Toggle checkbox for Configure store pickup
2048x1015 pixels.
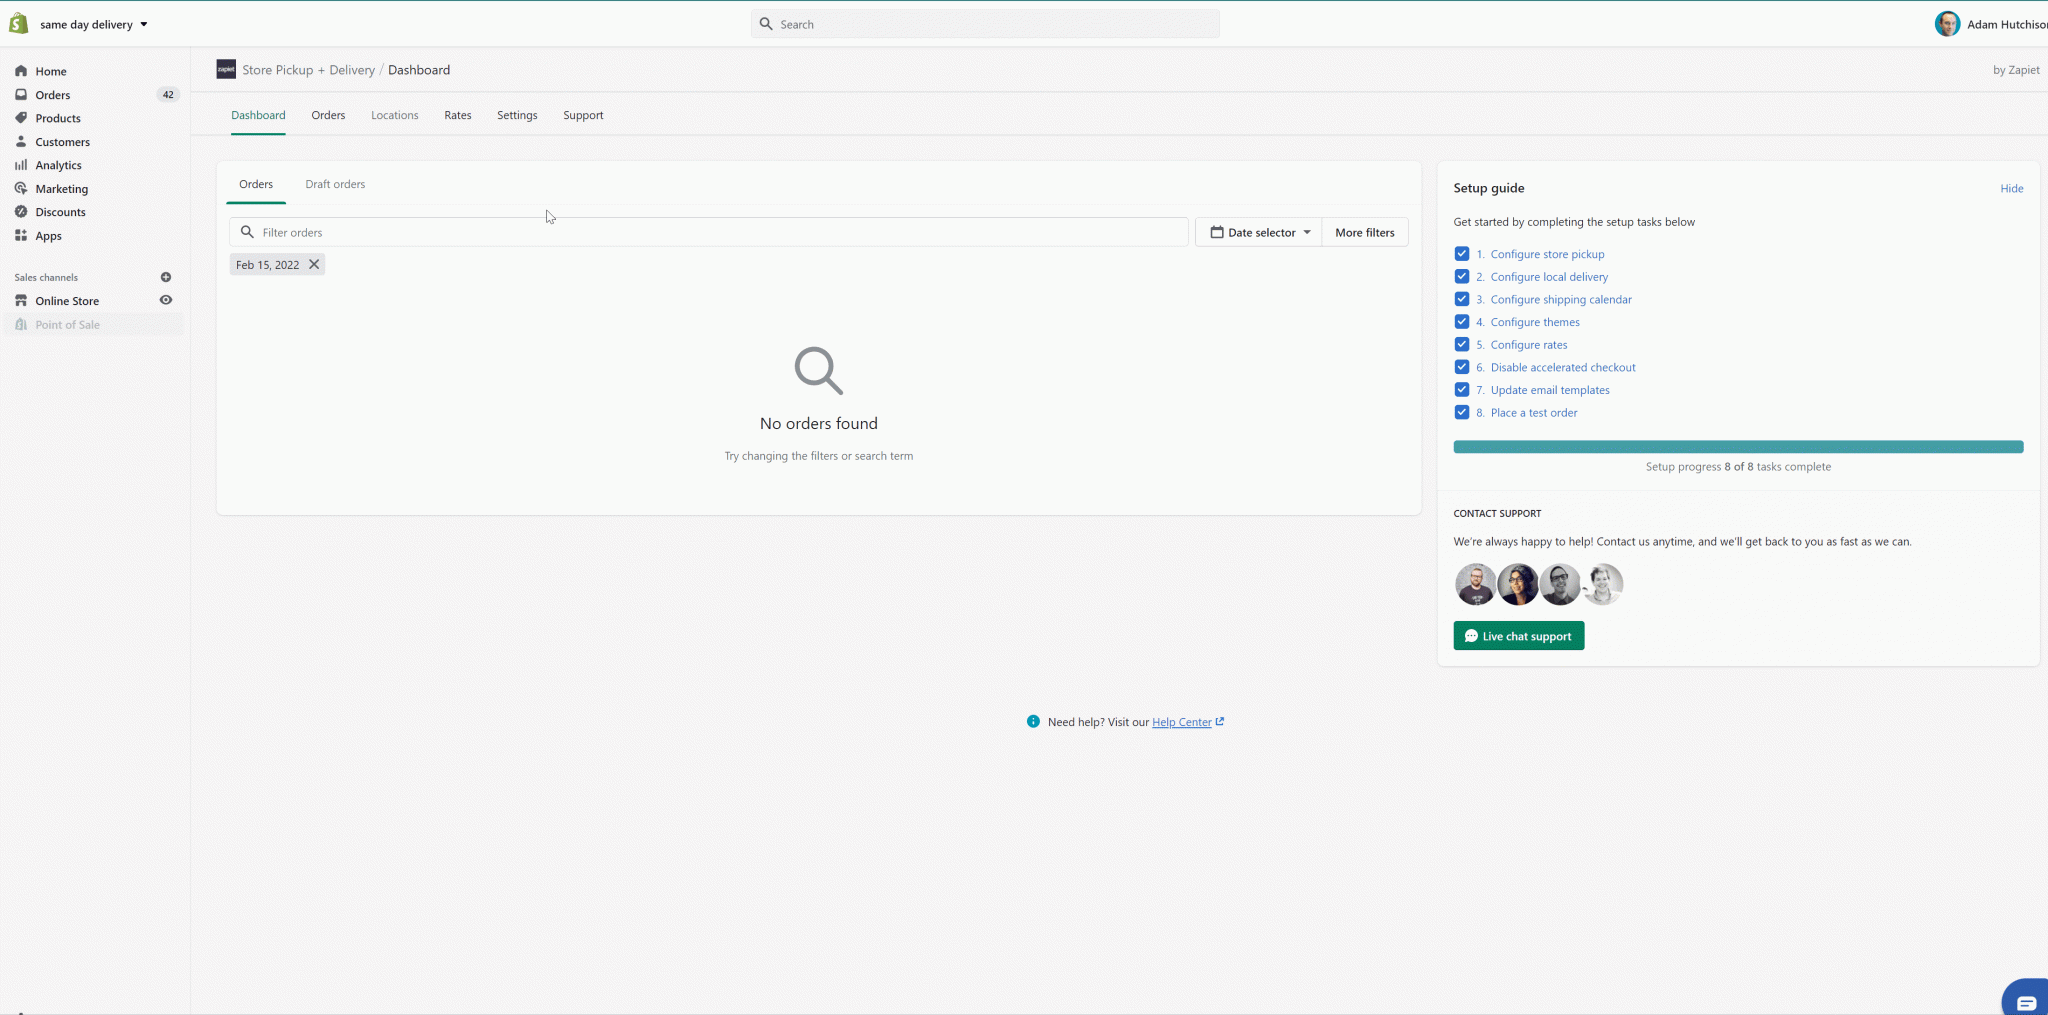pos(1462,254)
